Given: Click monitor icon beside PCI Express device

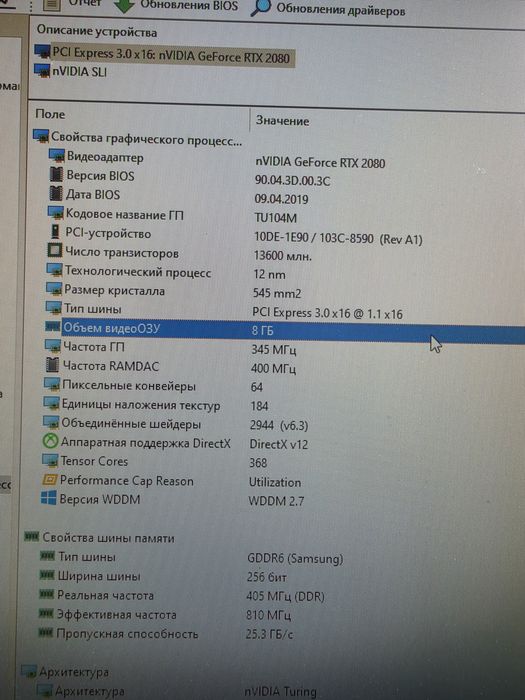Looking at the screenshot, I should click(42, 51).
